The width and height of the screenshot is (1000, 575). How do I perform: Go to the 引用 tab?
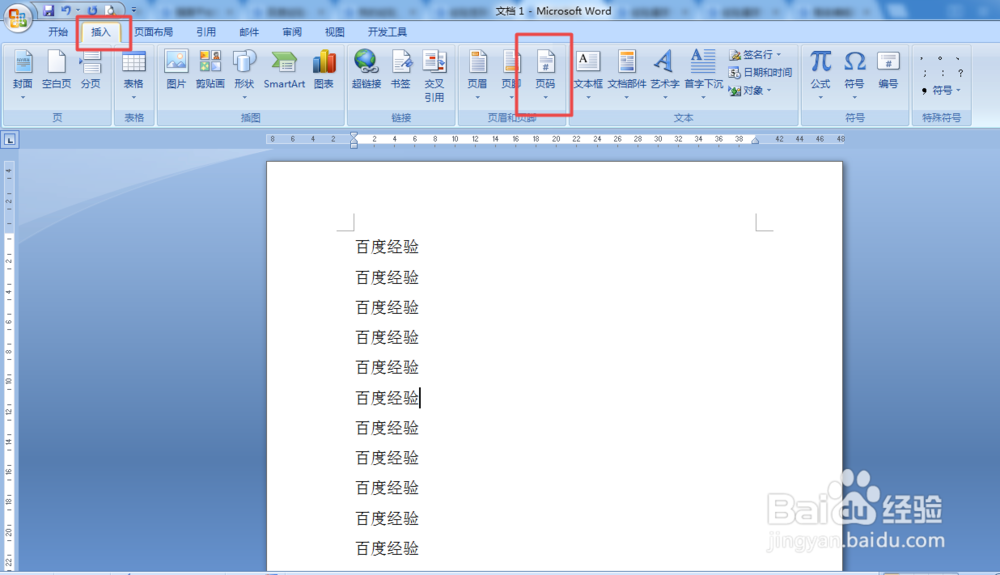[205, 32]
